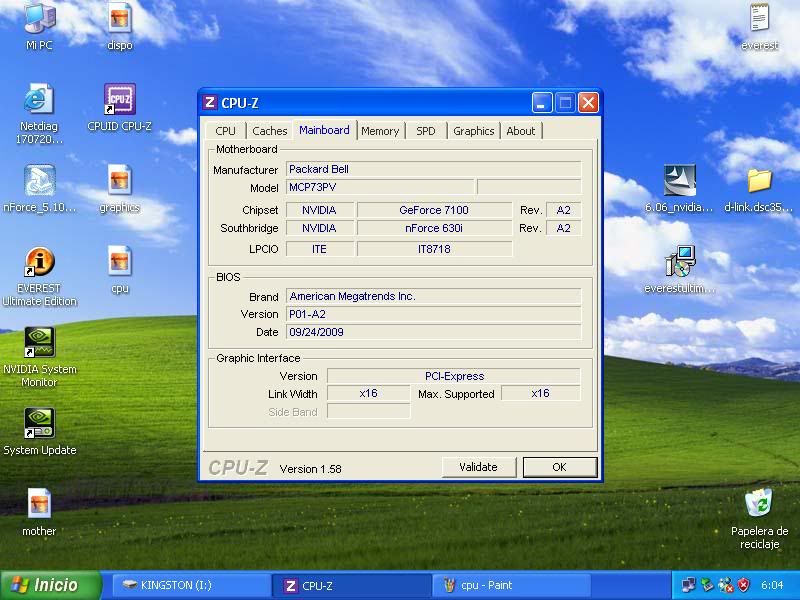The image size is (800, 600).
Task: Click the Chipset model GeForce 7100 field
Action: (x=434, y=210)
